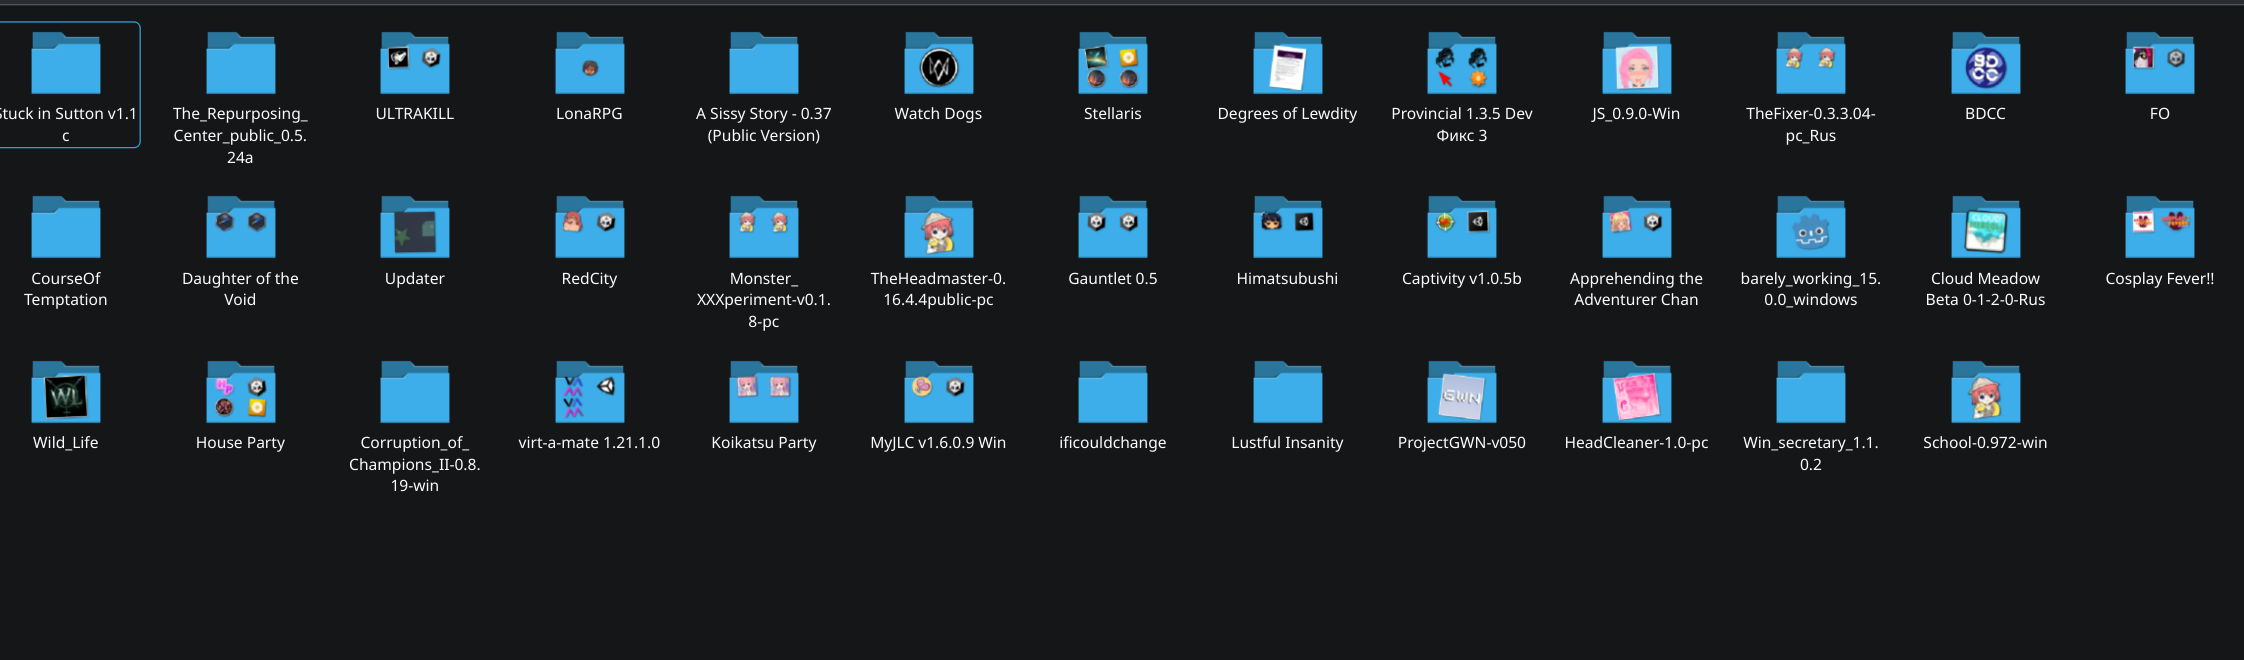
Task: Click the School-0.972-win folder icon
Action: [1985, 395]
